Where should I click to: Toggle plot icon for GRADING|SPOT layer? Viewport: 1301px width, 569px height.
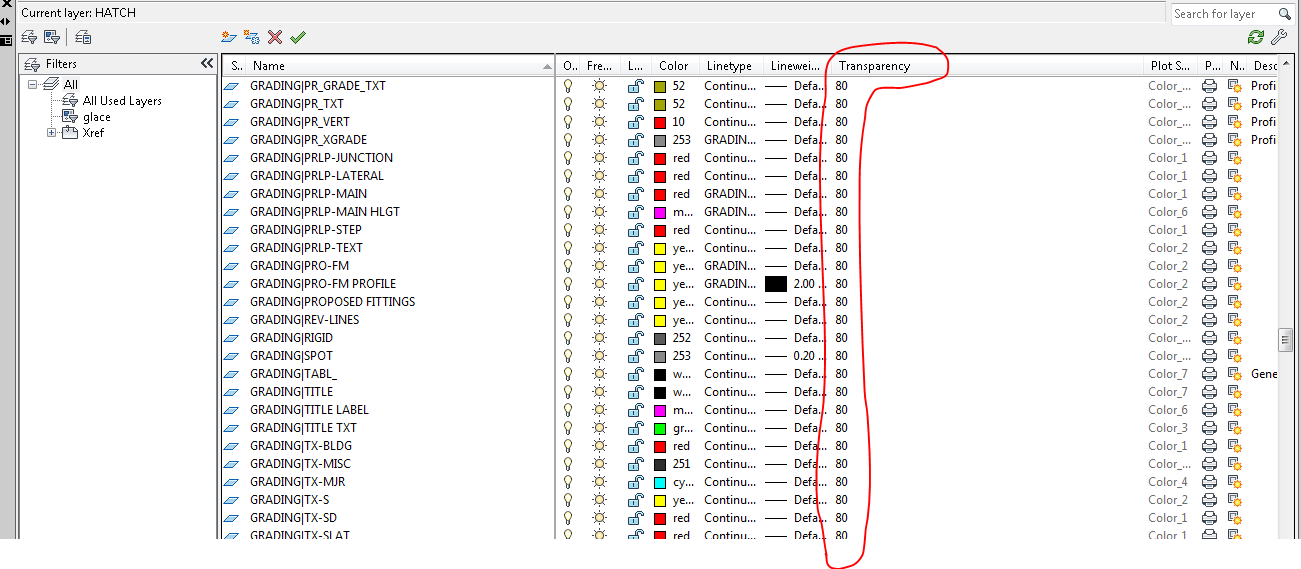(x=1210, y=356)
